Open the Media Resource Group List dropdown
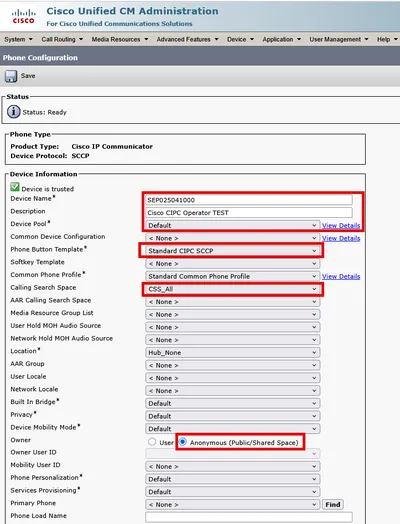 pos(233,314)
